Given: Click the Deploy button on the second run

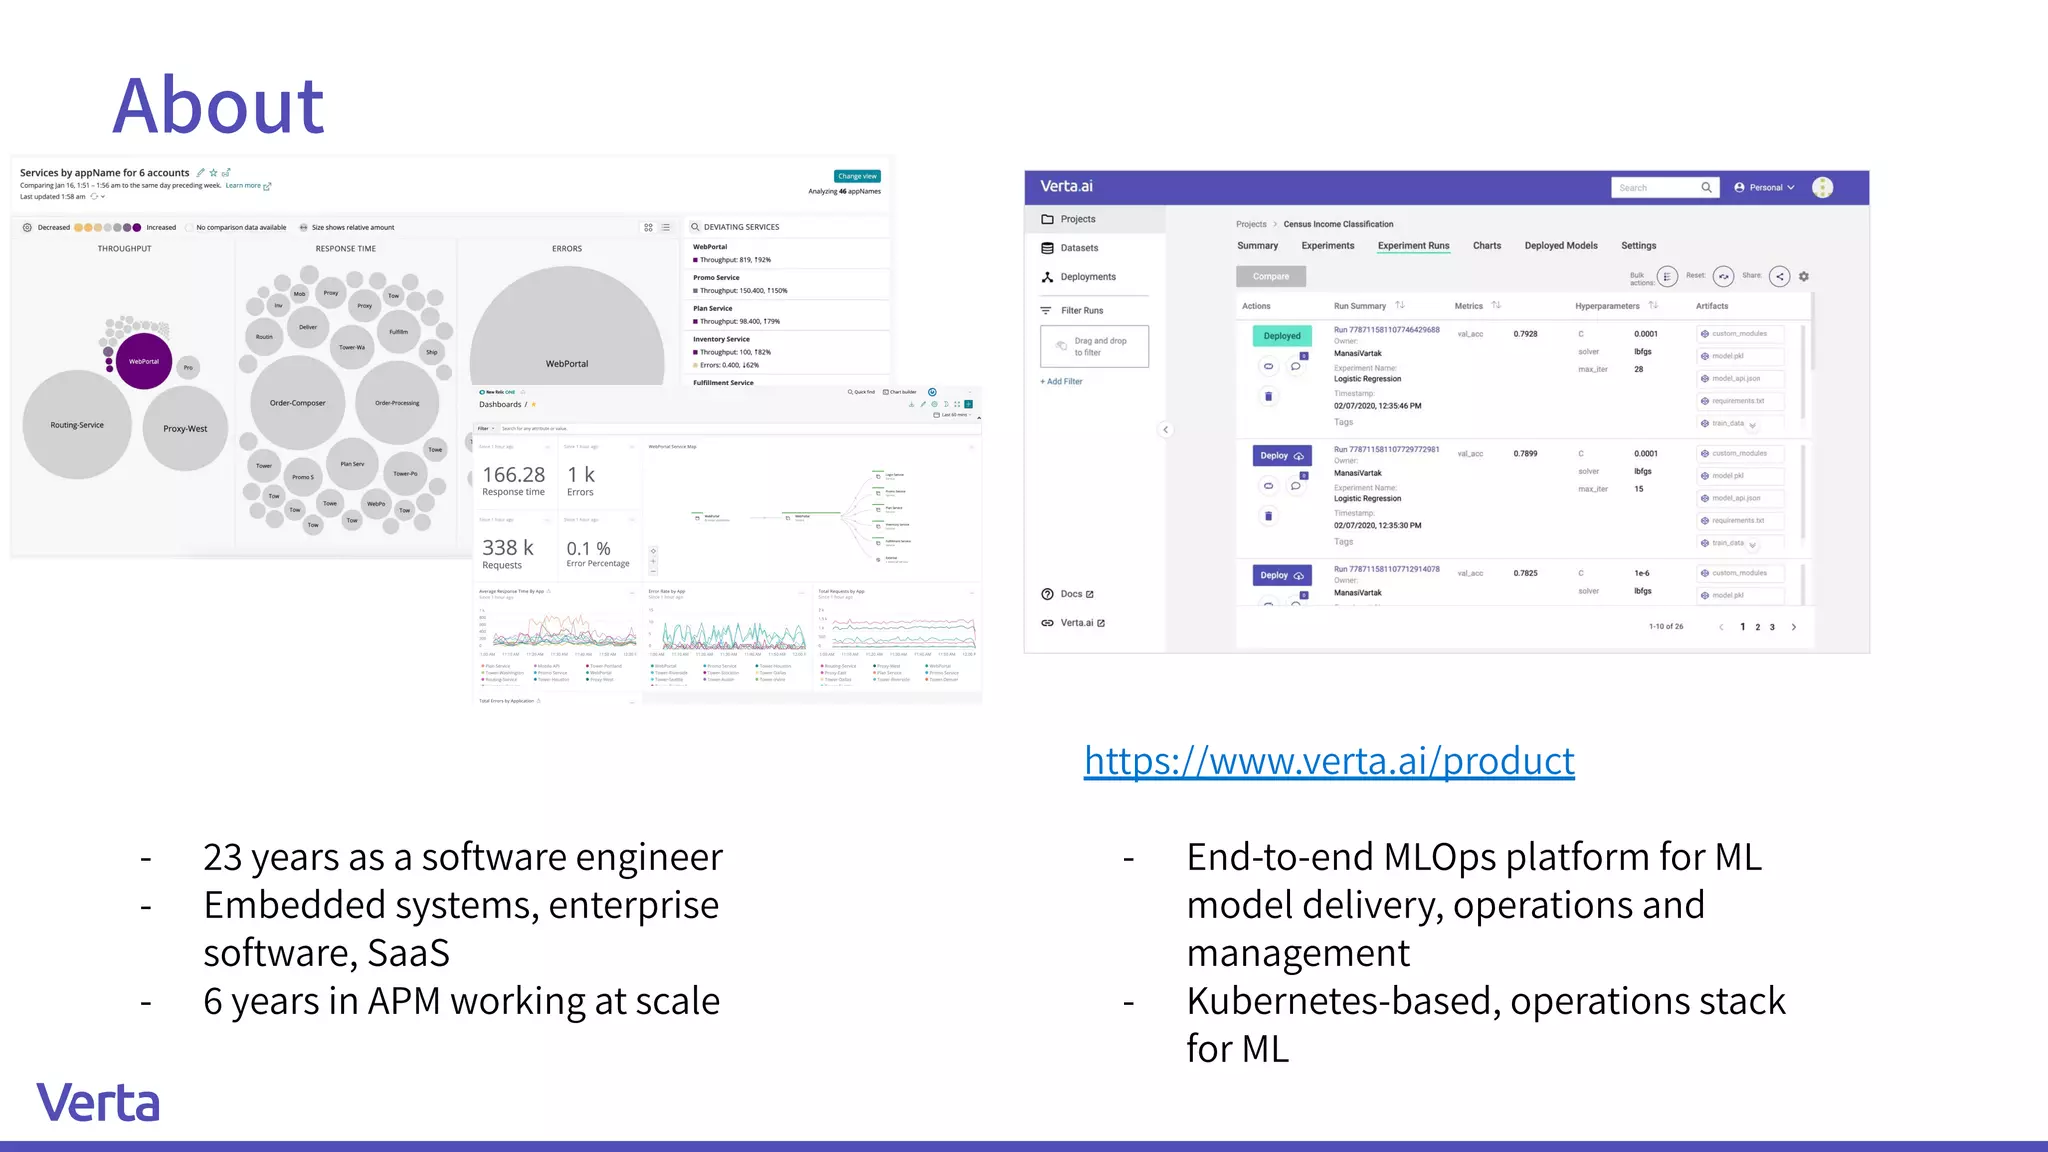Looking at the screenshot, I should point(1281,456).
